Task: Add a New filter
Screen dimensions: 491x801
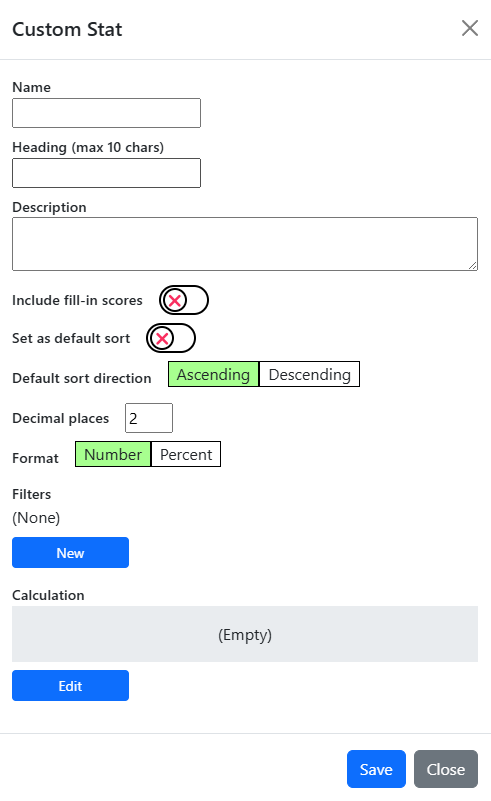Action: pyautogui.click(x=71, y=553)
